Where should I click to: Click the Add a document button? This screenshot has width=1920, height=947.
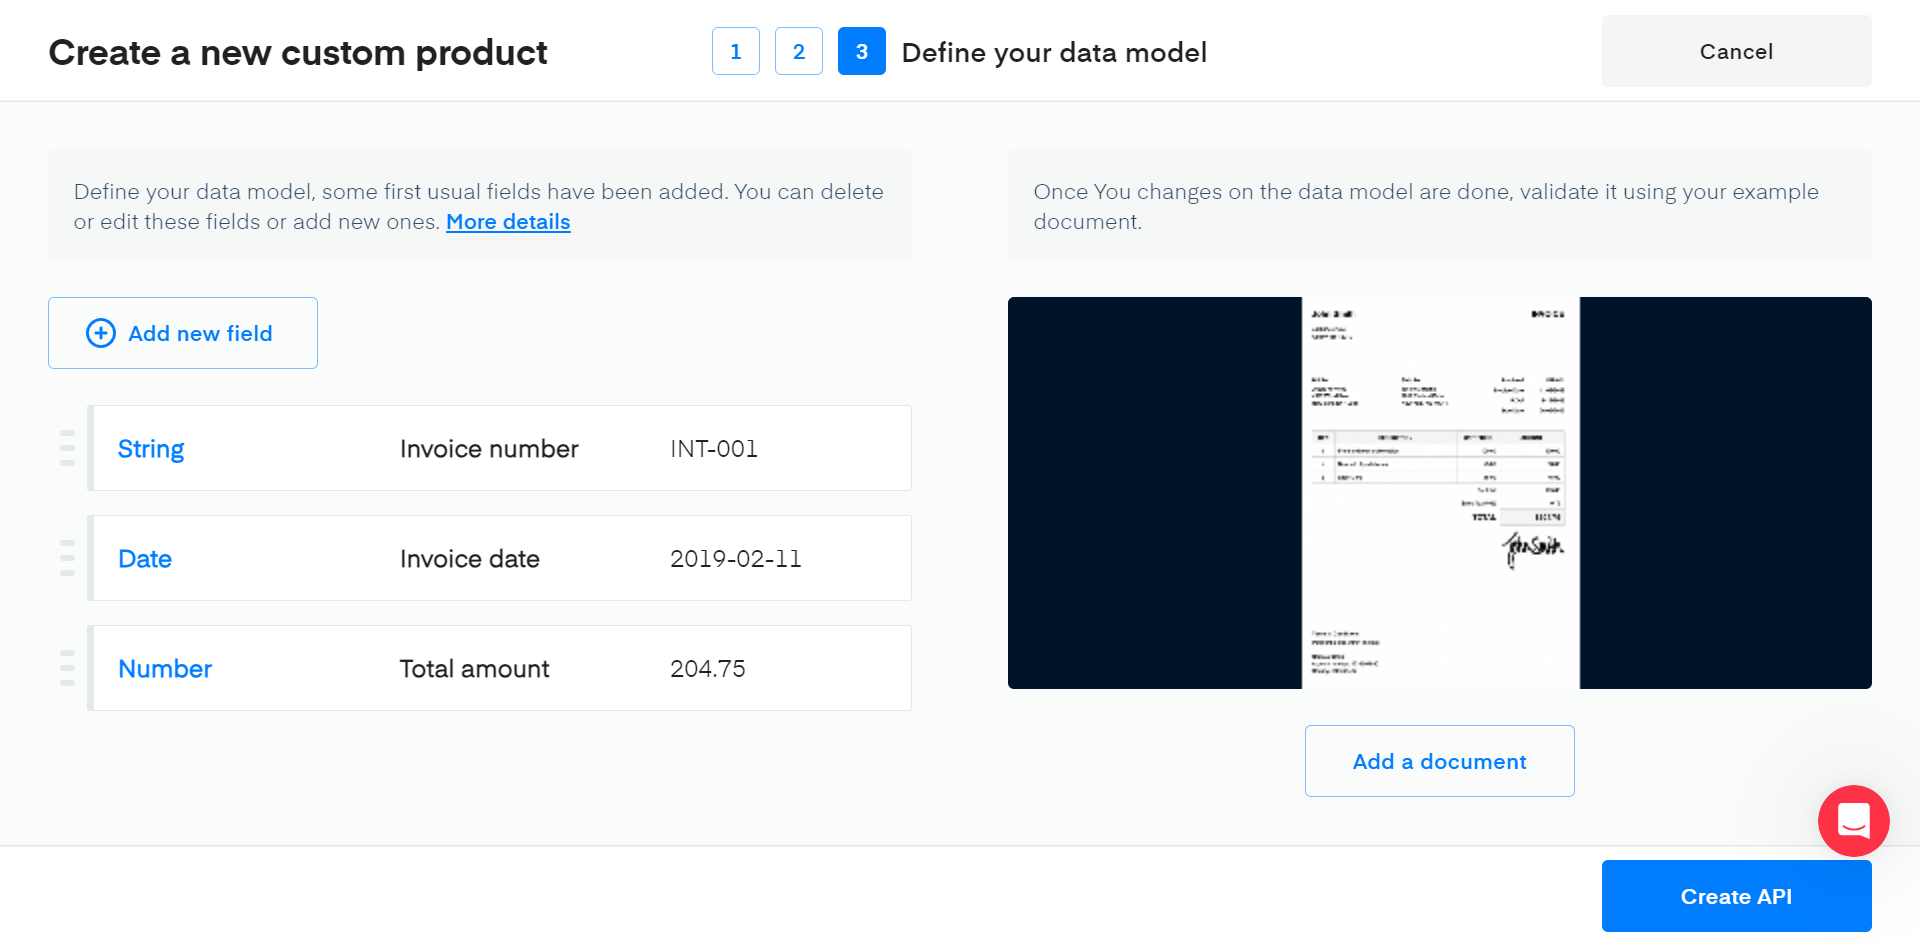[x=1439, y=761]
